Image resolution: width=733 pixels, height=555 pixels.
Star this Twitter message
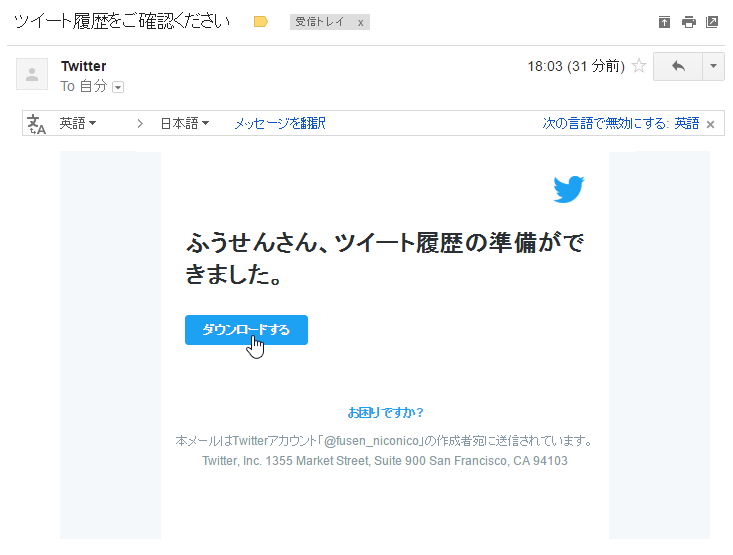[639, 66]
